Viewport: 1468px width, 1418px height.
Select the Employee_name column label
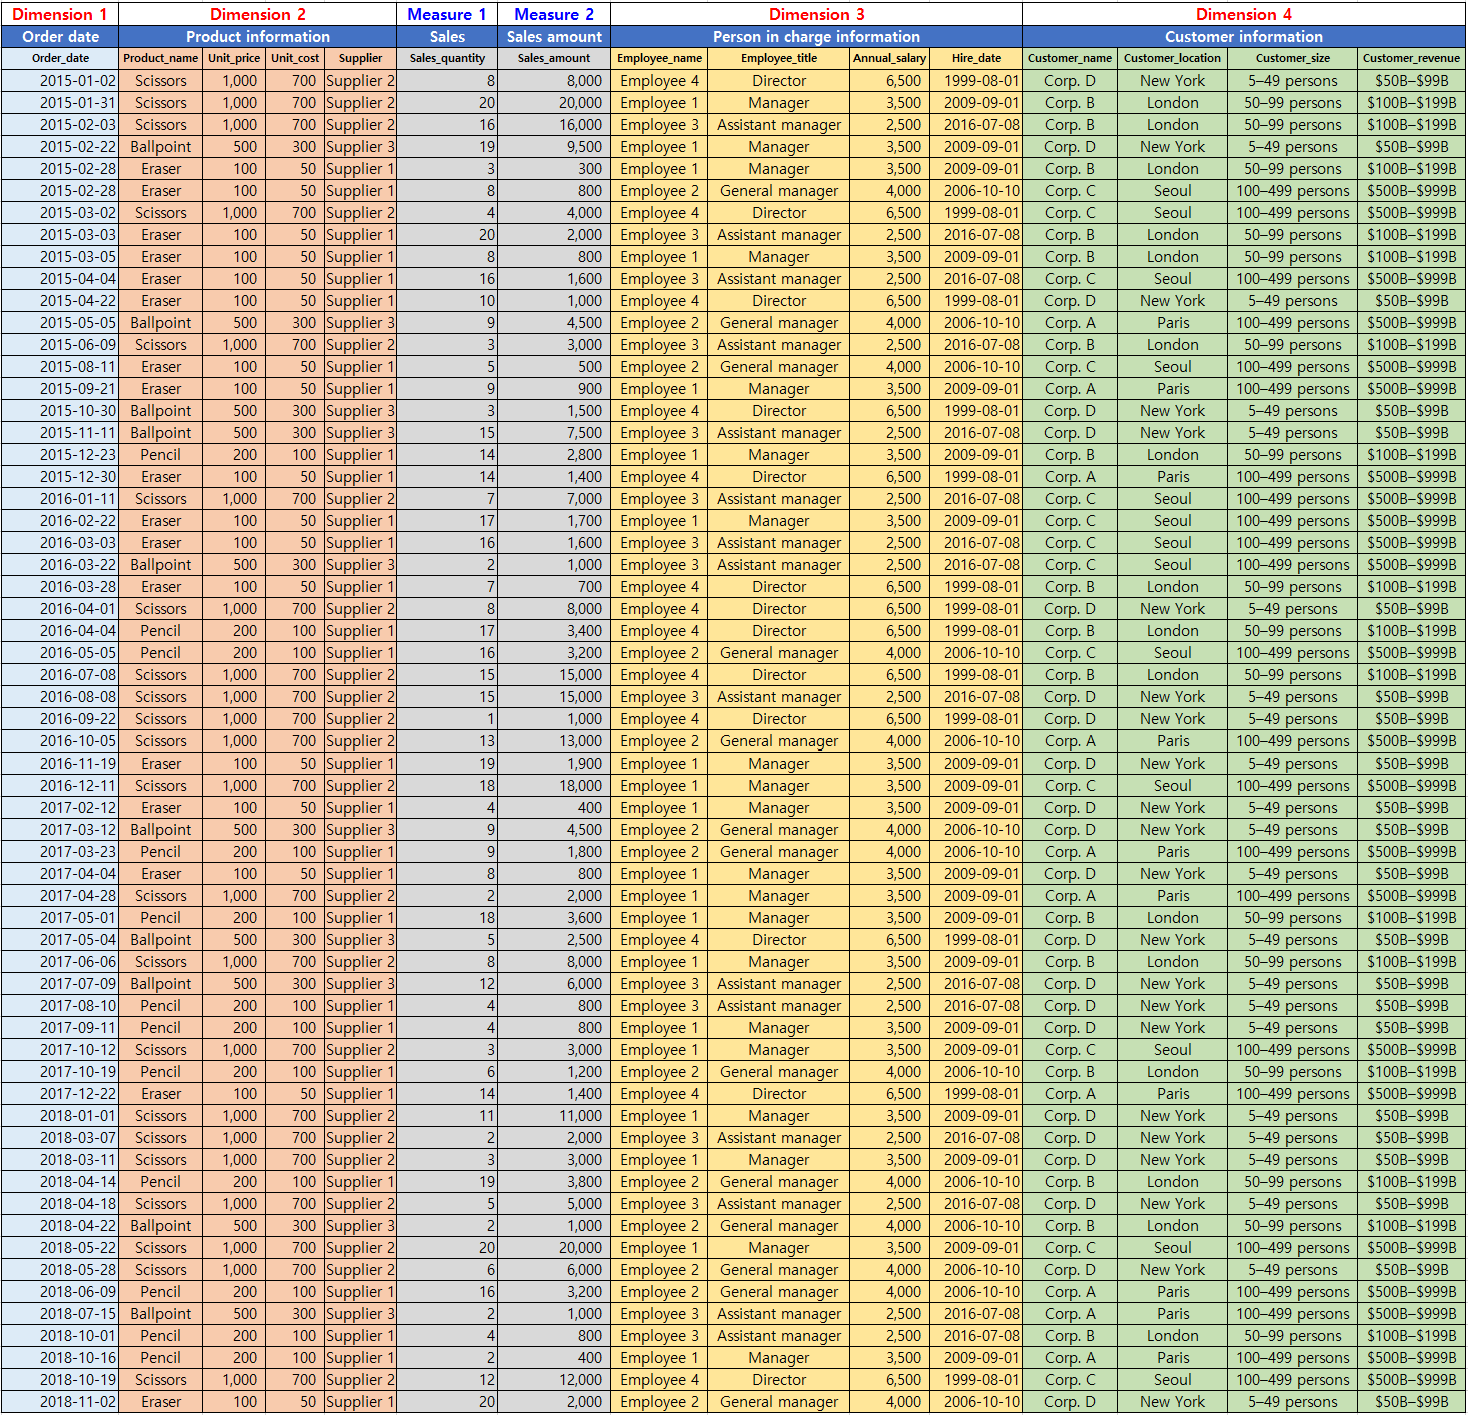[x=659, y=58]
